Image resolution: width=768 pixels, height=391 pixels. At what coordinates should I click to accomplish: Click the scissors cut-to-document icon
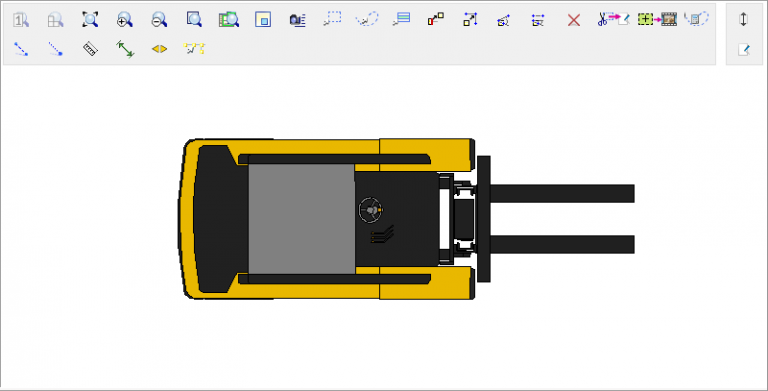click(x=614, y=19)
